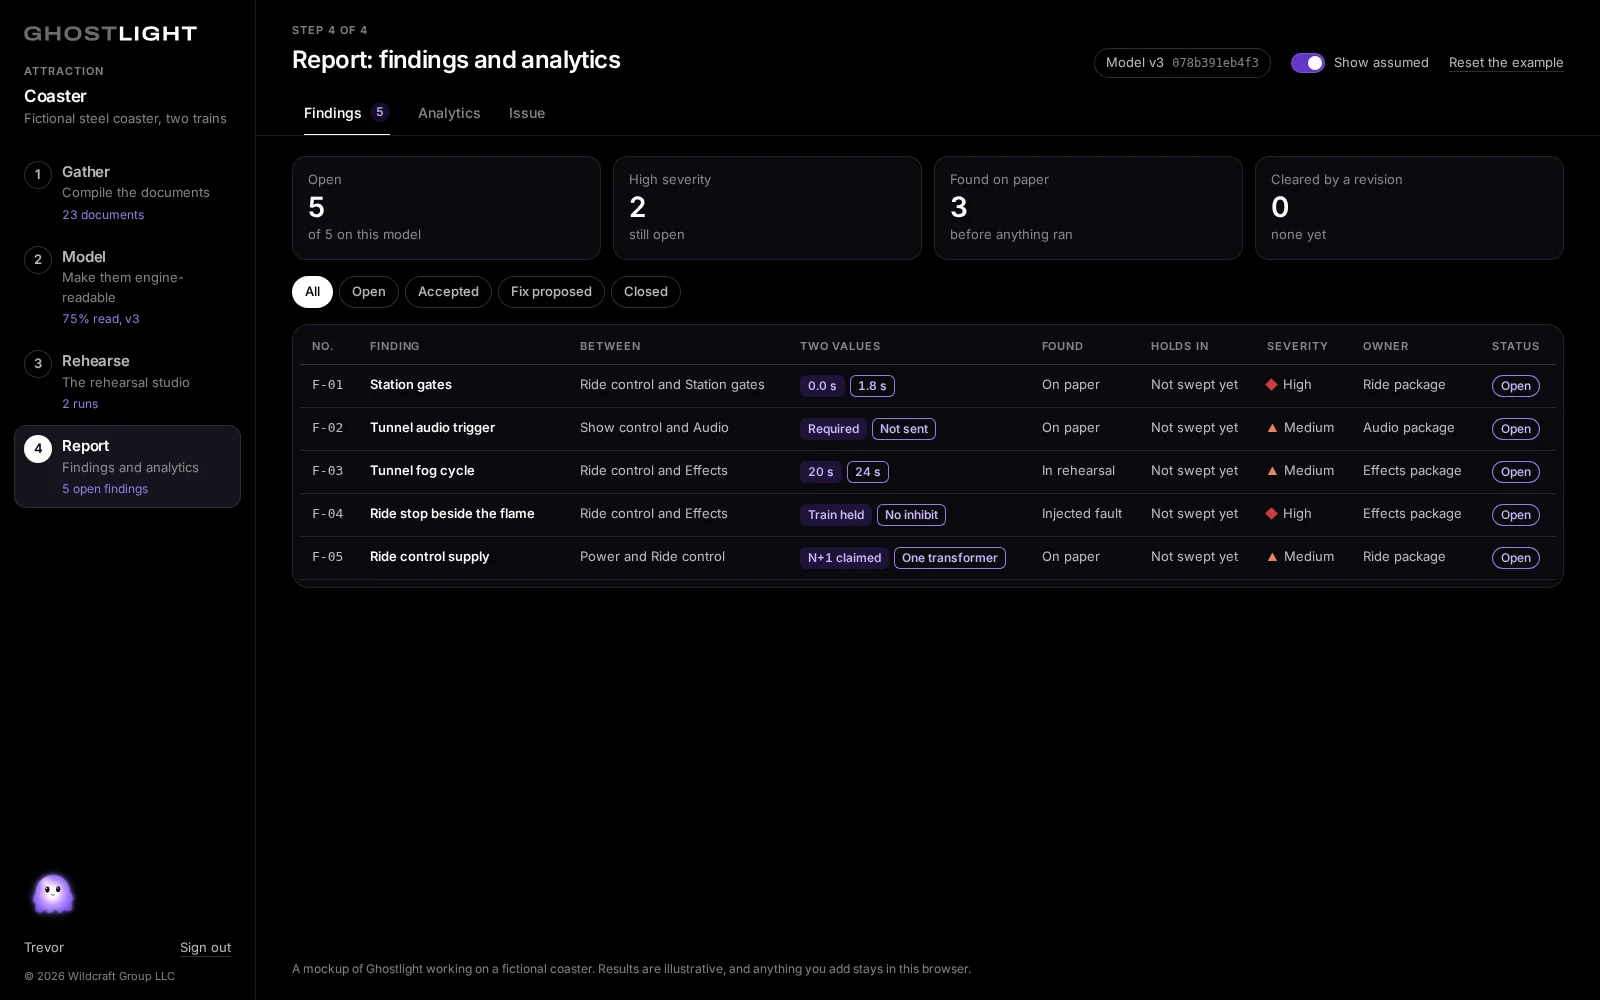
Task: Click the One transformer value chip
Action: pyautogui.click(x=950, y=558)
